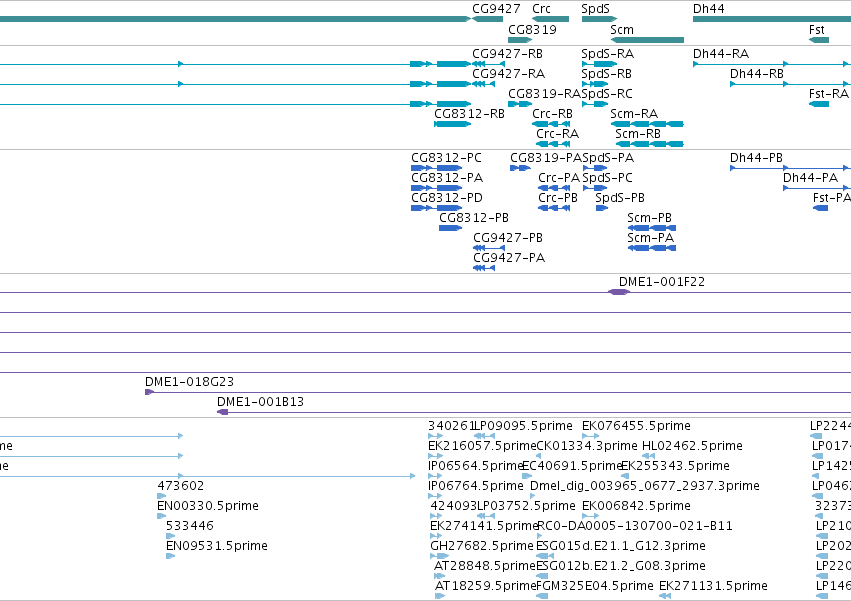Select protein label CG8312-PC
The width and height of the screenshot is (851, 601).
(x=446, y=157)
